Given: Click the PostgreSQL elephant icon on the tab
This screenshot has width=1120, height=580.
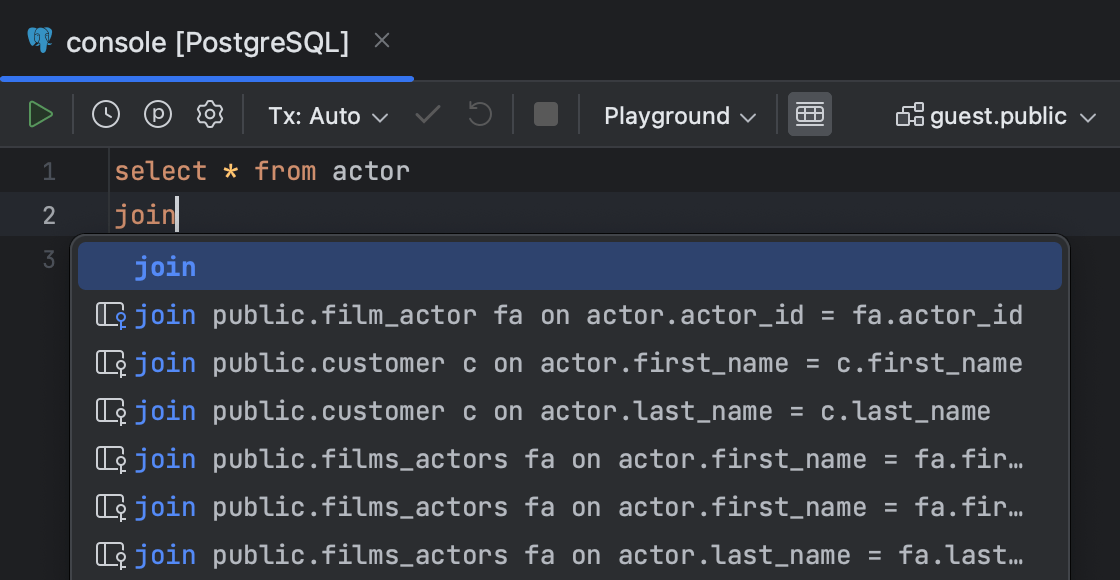Looking at the screenshot, I should 38,41.
